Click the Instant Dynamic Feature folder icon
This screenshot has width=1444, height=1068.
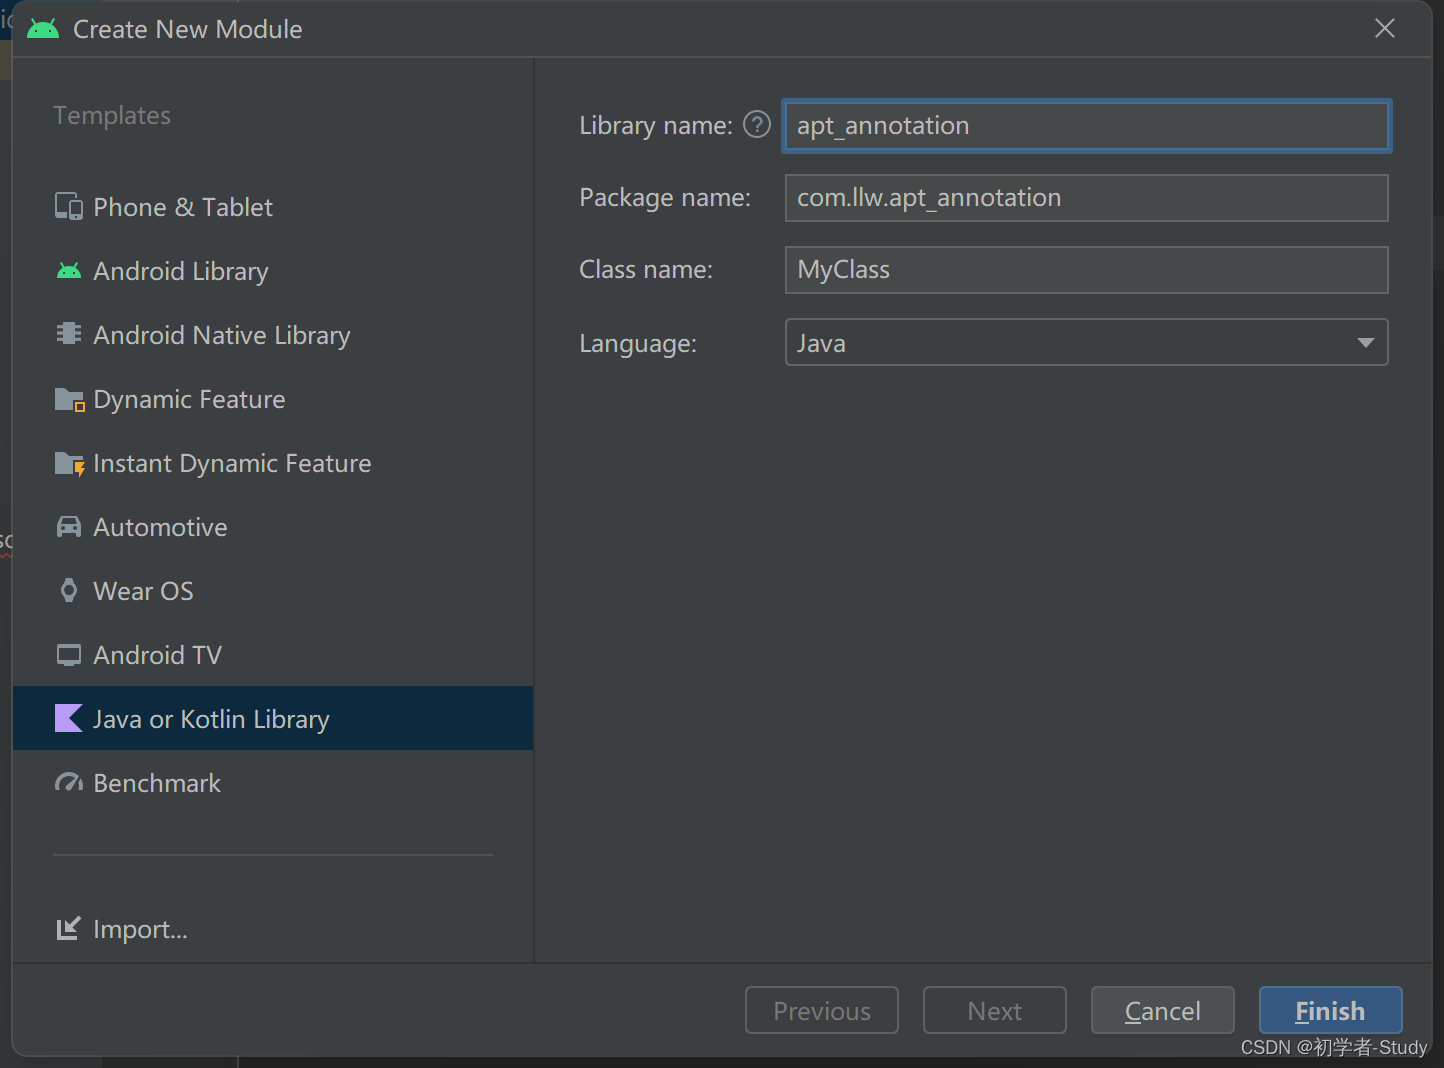tap(69, 464)
